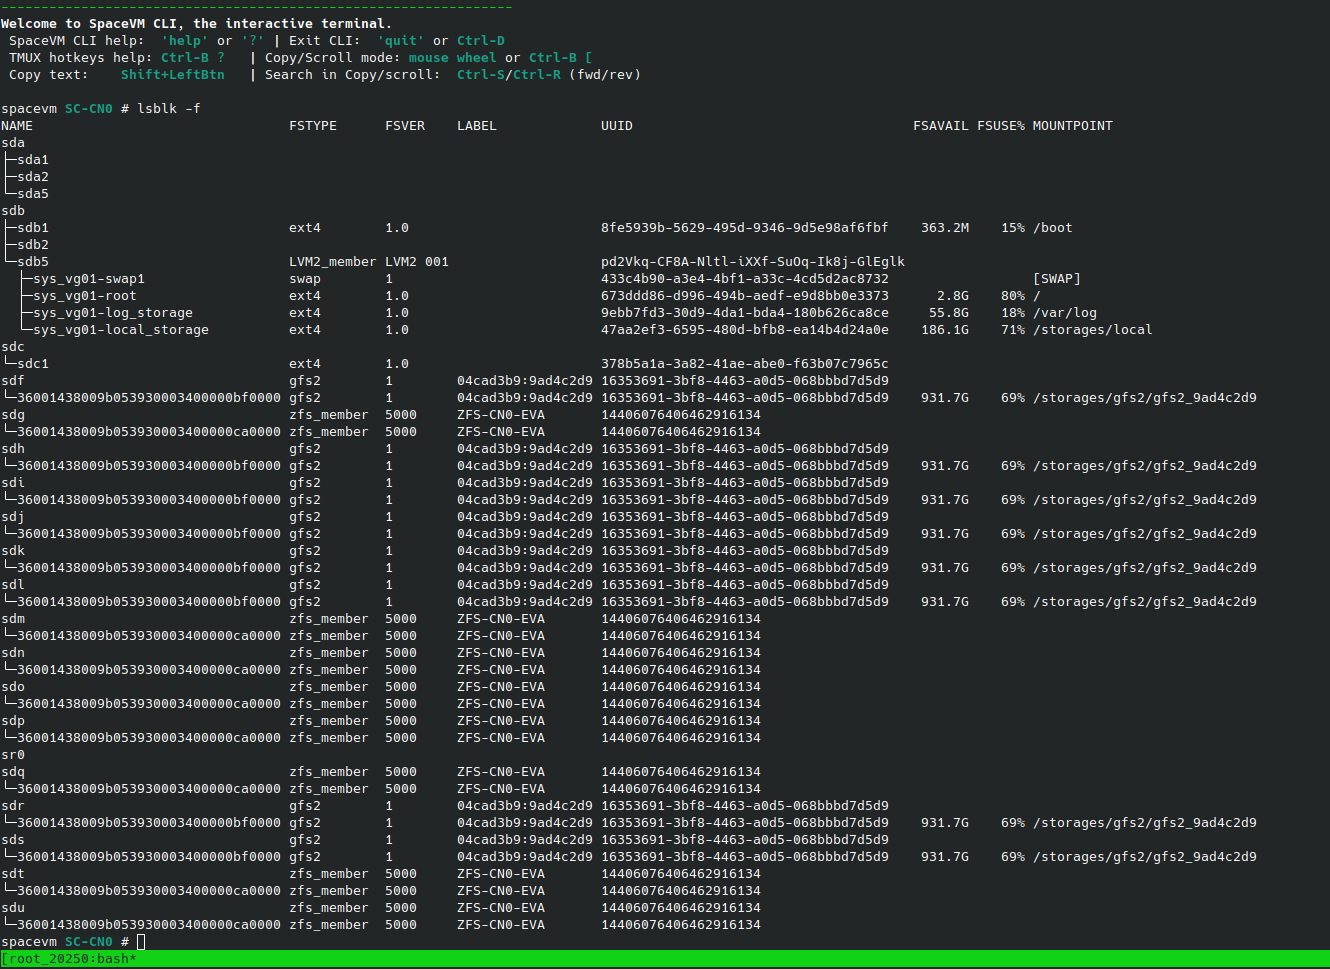Select the sdc1 partition entry
1330x969 pixels.
click(32, 364)
